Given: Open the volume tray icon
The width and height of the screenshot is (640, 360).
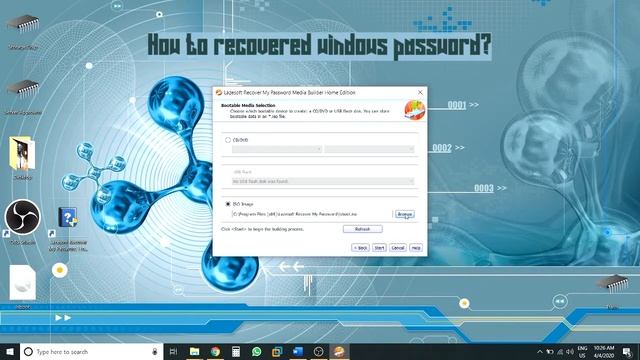Looking at the screenshot, I should click(570, 351).
